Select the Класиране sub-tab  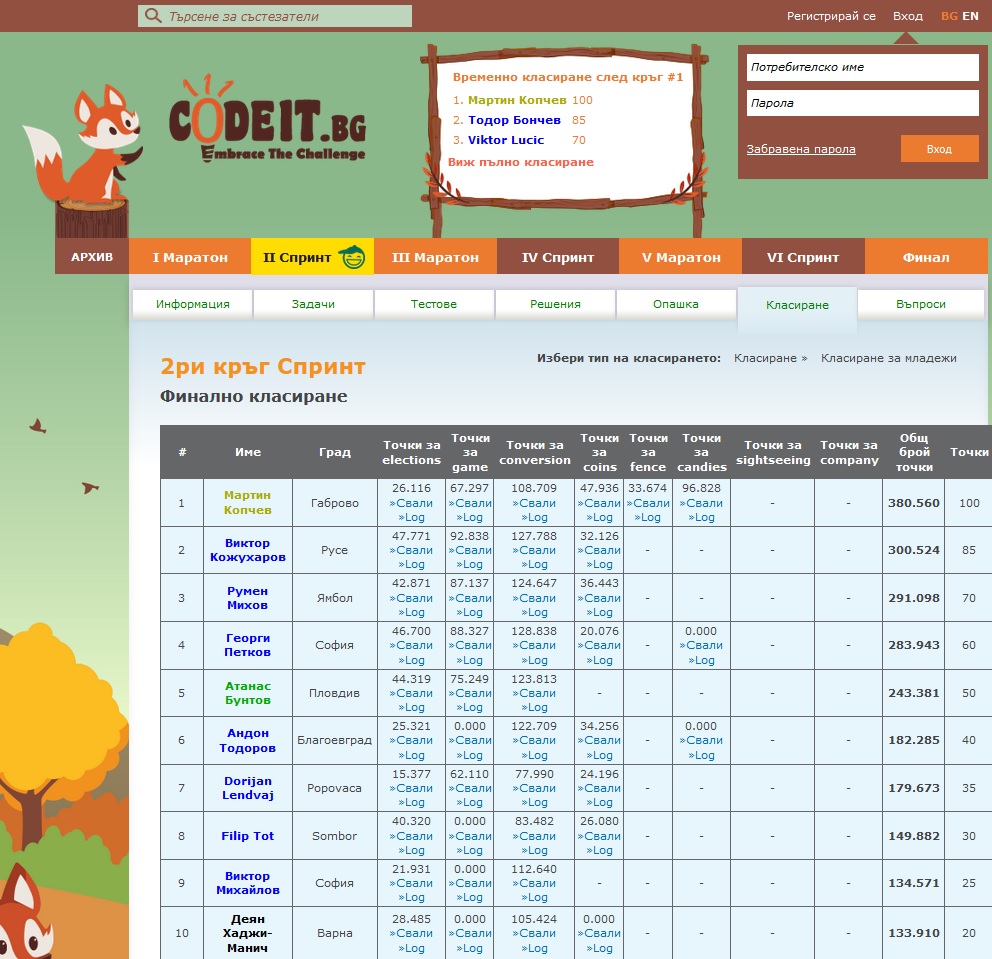tap(797, 306)
